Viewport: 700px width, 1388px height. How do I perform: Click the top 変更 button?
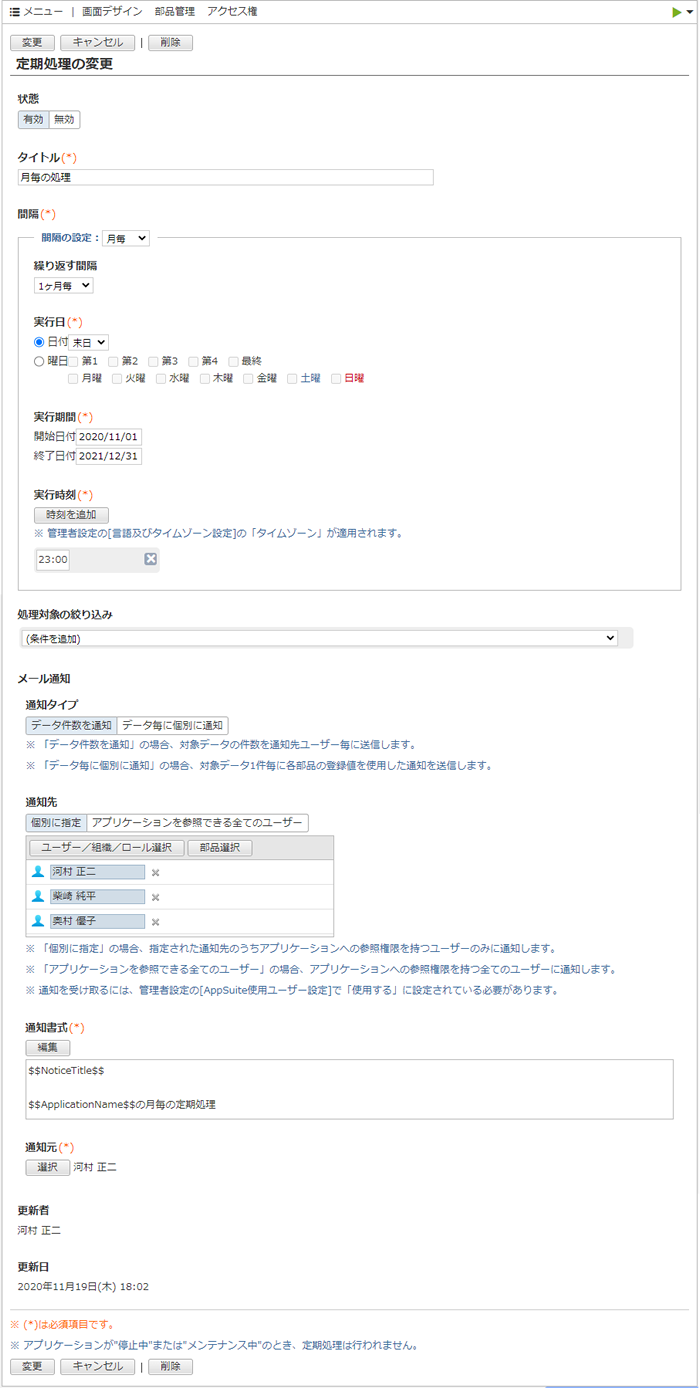[x=32, y=43]
